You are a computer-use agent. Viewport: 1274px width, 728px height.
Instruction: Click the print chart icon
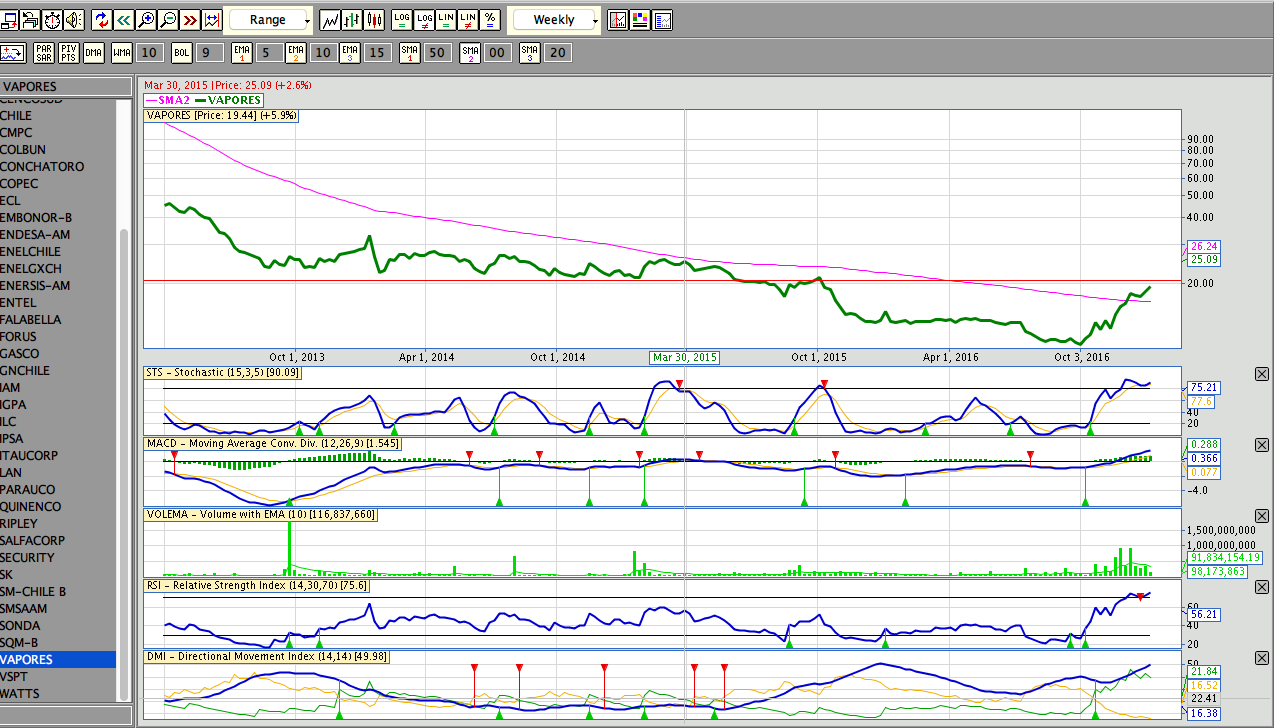point(29,20)
